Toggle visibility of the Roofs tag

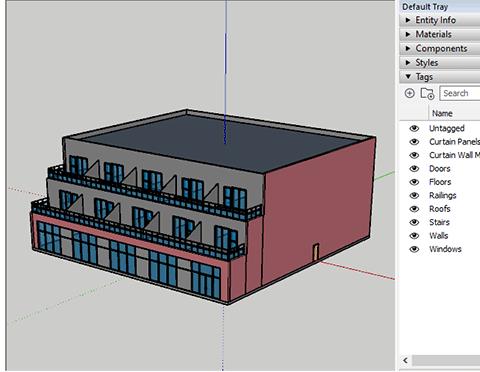414,209
